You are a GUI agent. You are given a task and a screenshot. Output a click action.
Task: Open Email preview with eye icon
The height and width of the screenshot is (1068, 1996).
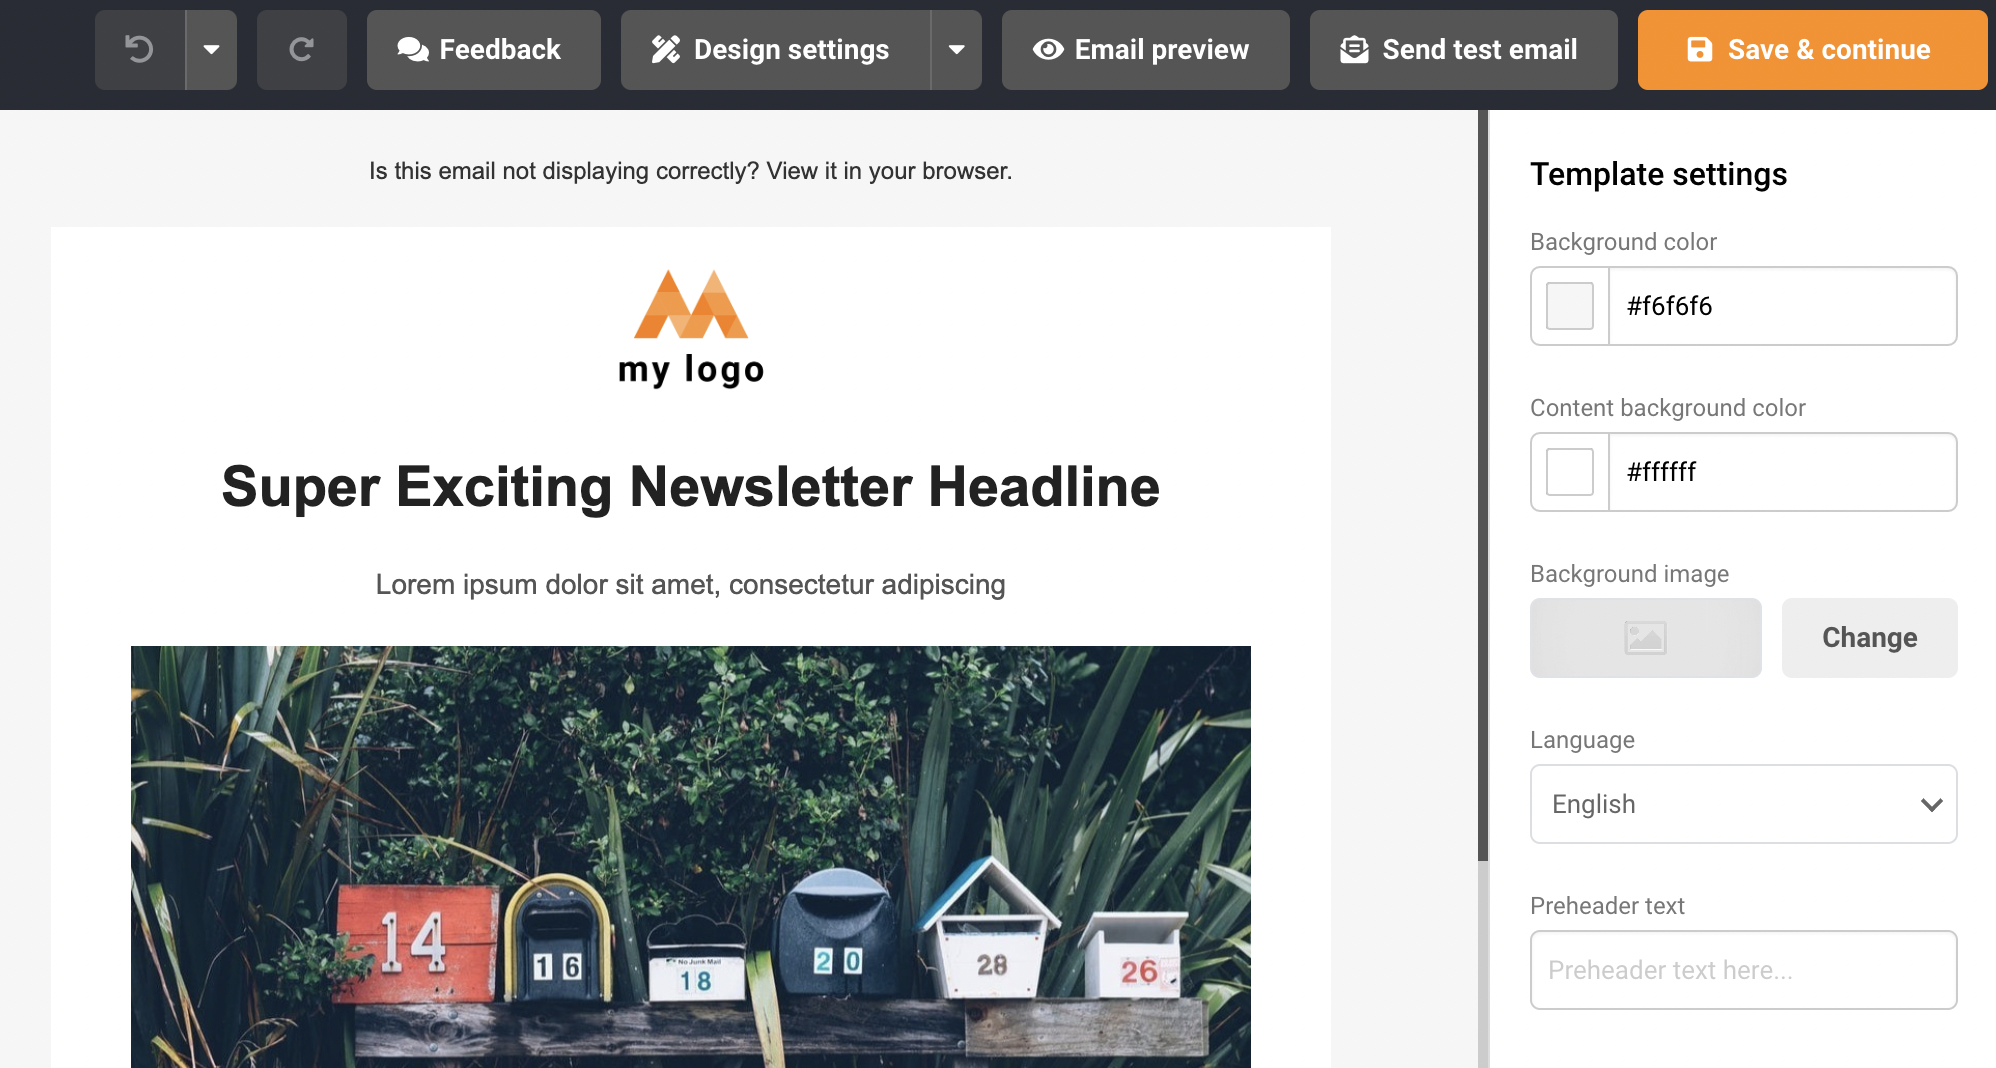click(x=1146, y=49)
